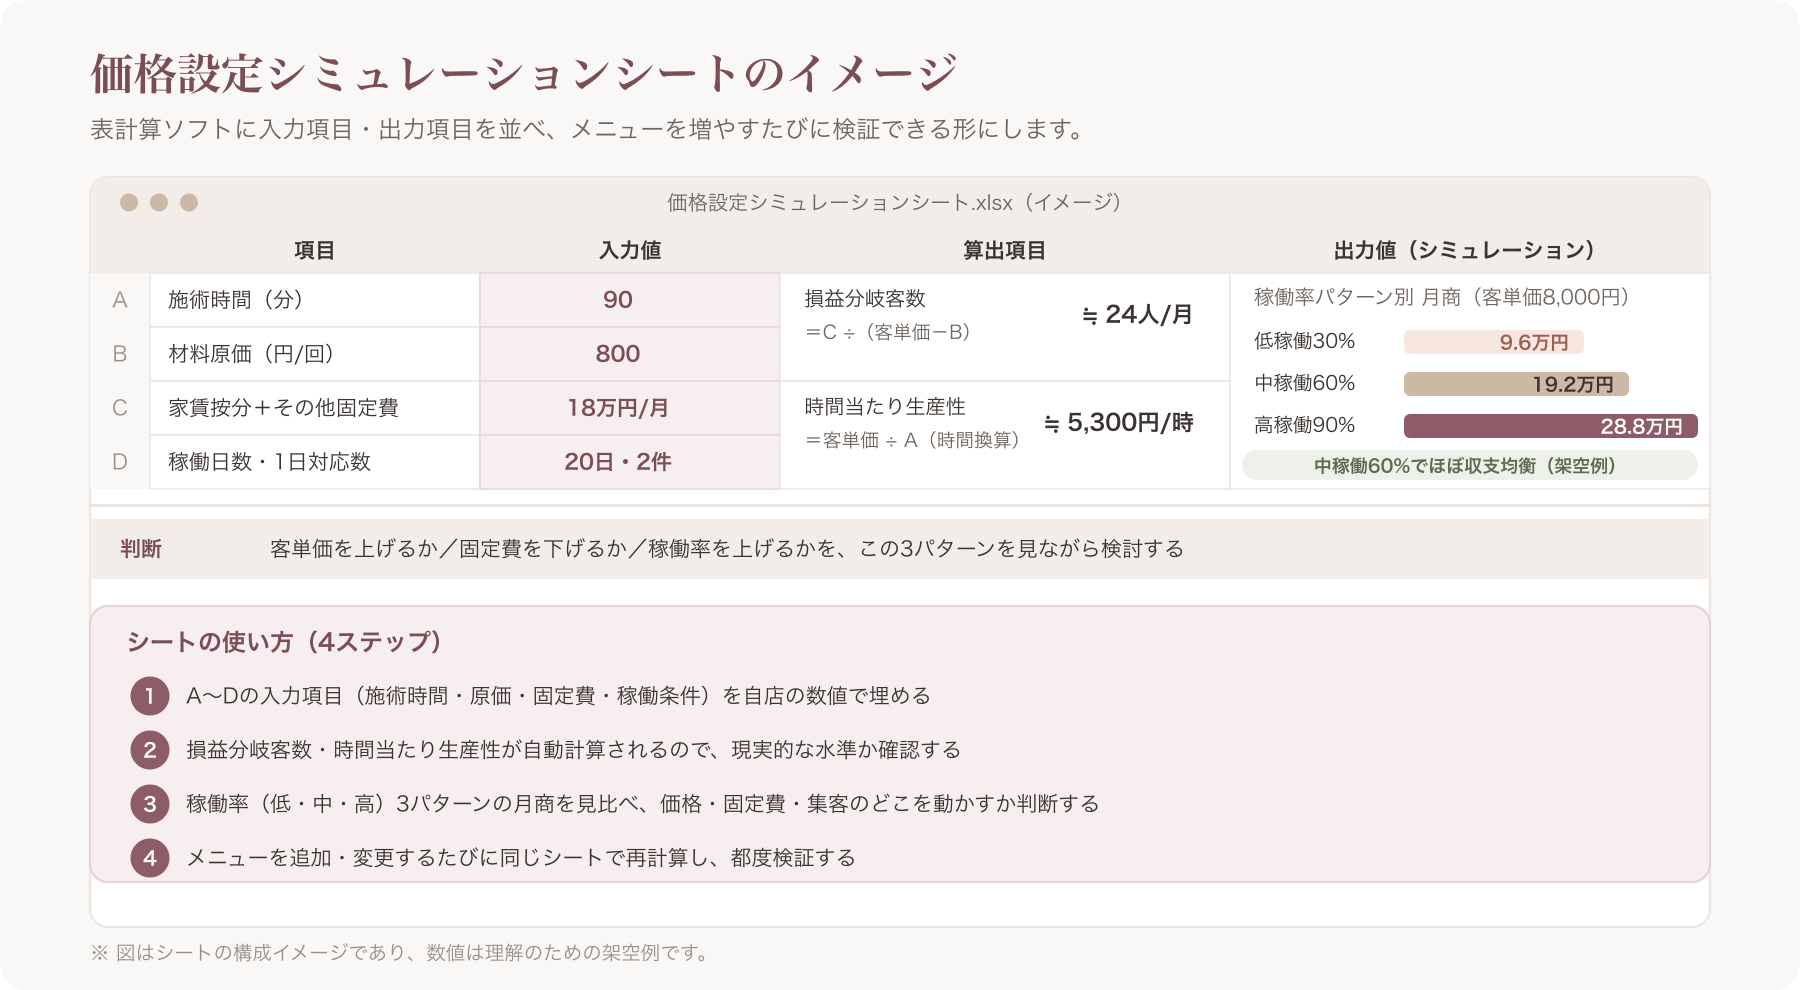Click the formula ＝C ÷（客単価－B）
1800x990 pixels.
(x=888, y=332)
